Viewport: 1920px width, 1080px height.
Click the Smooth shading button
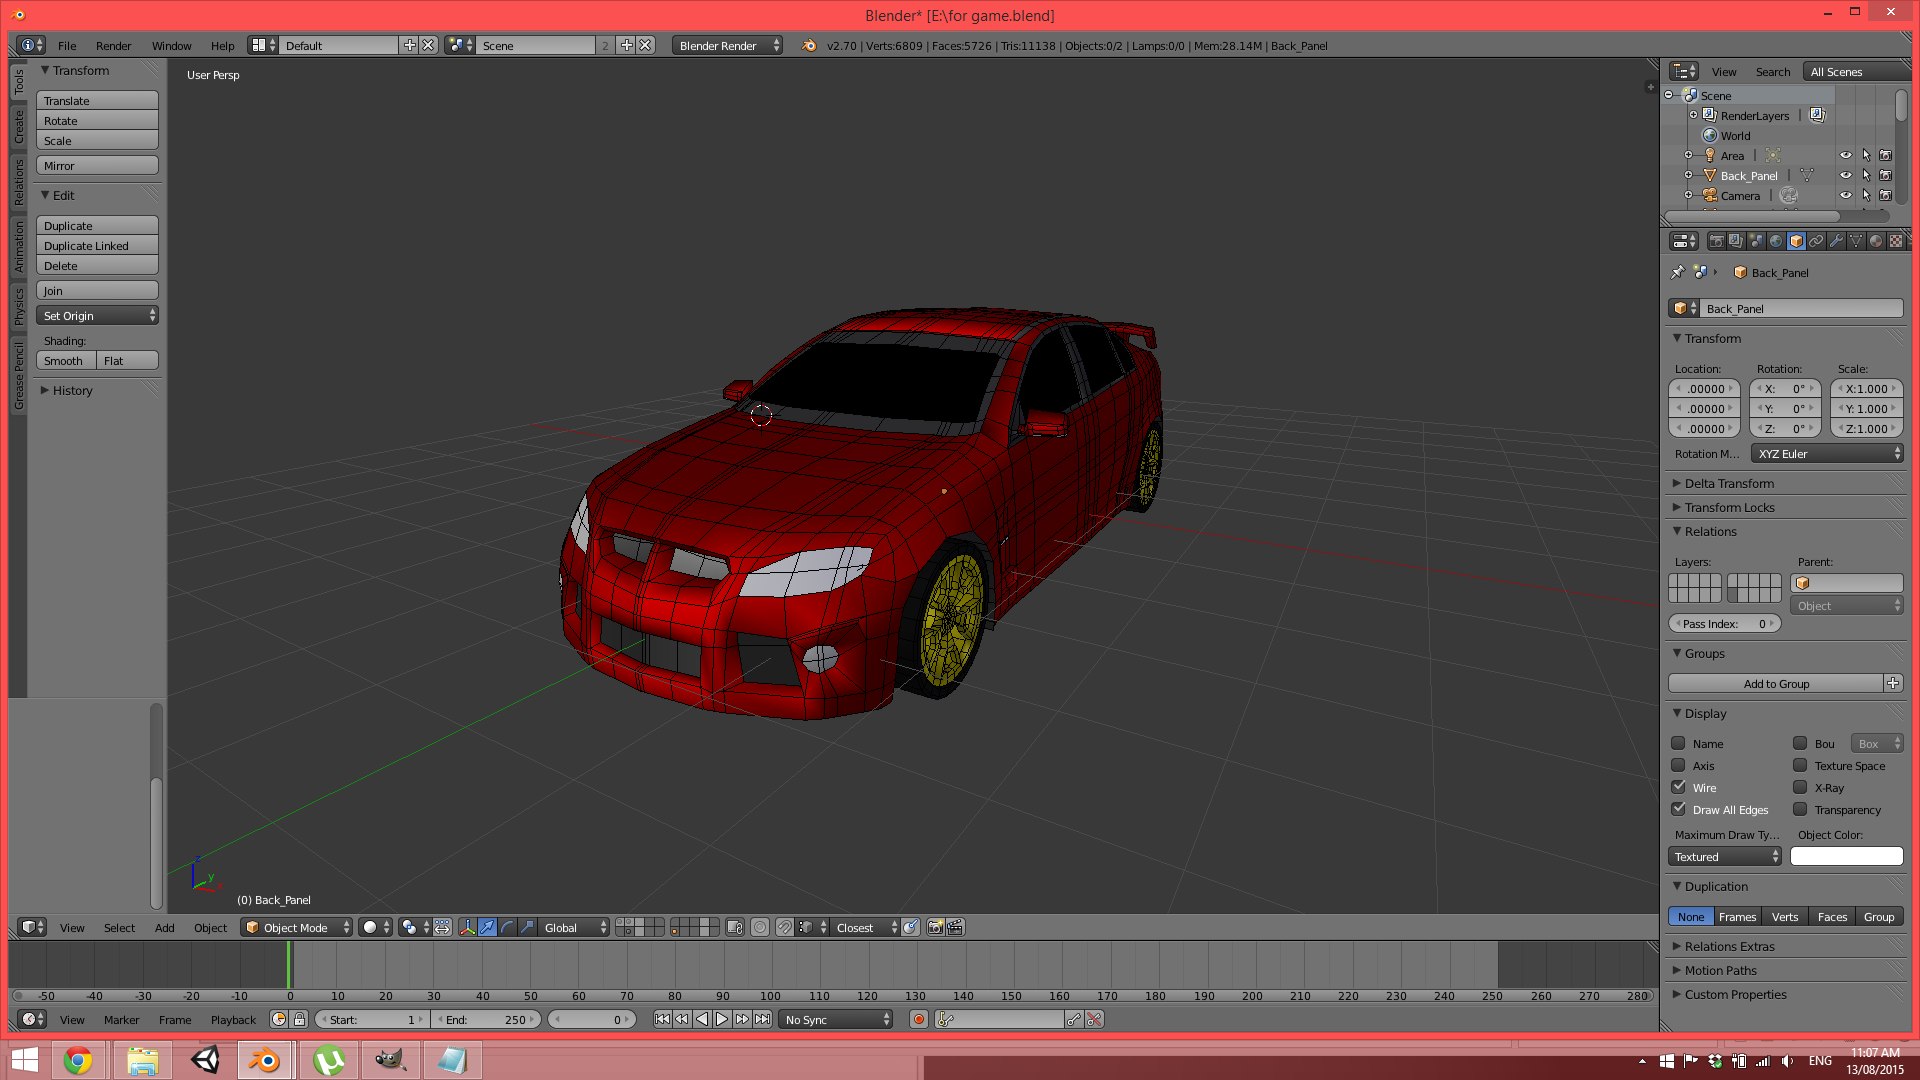[66, 360]
